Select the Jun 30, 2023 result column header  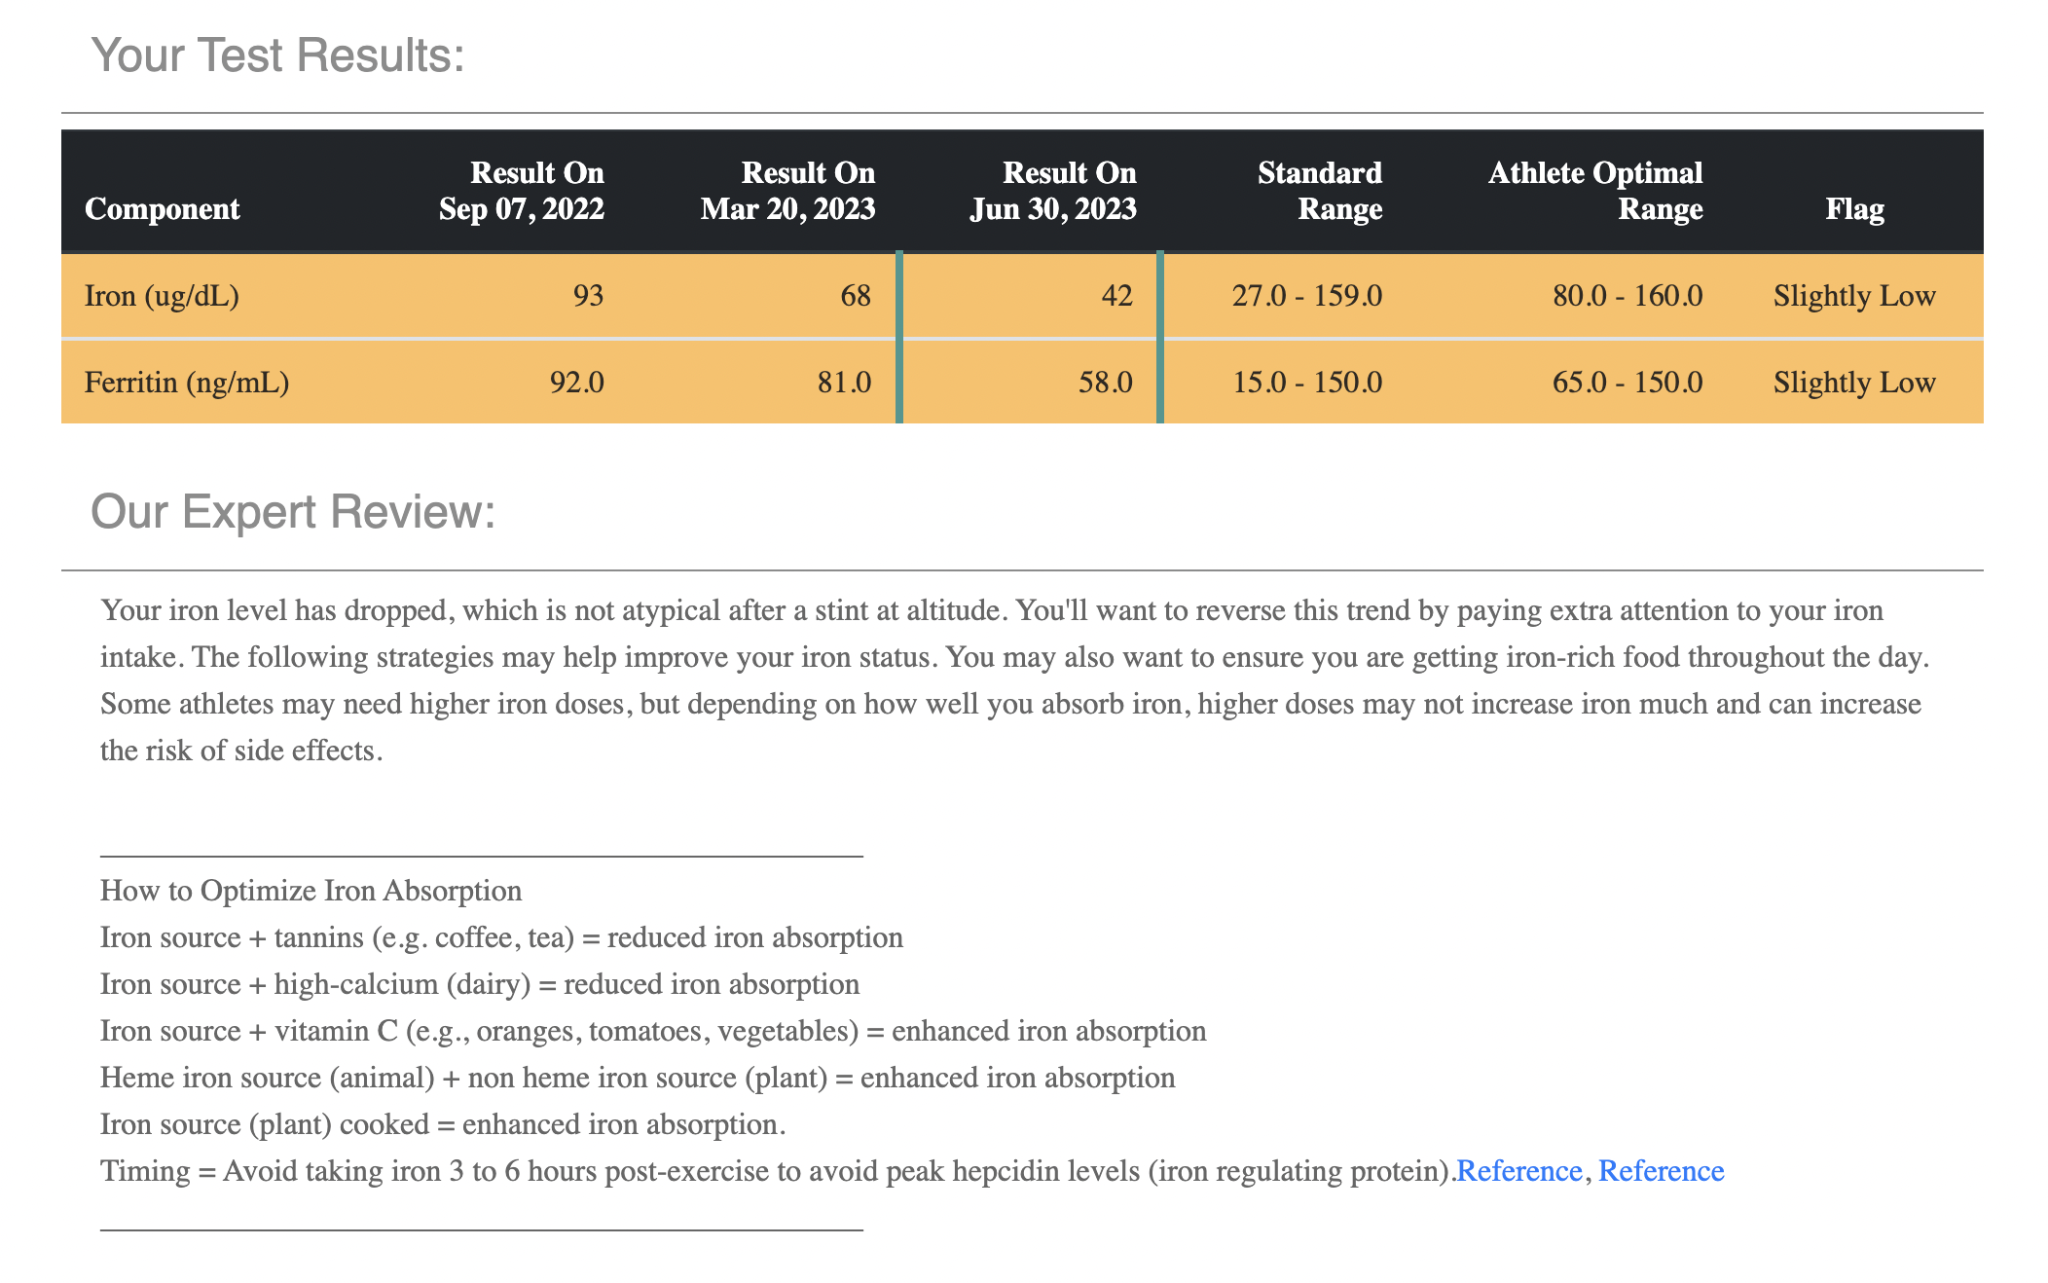point(1052,191)
